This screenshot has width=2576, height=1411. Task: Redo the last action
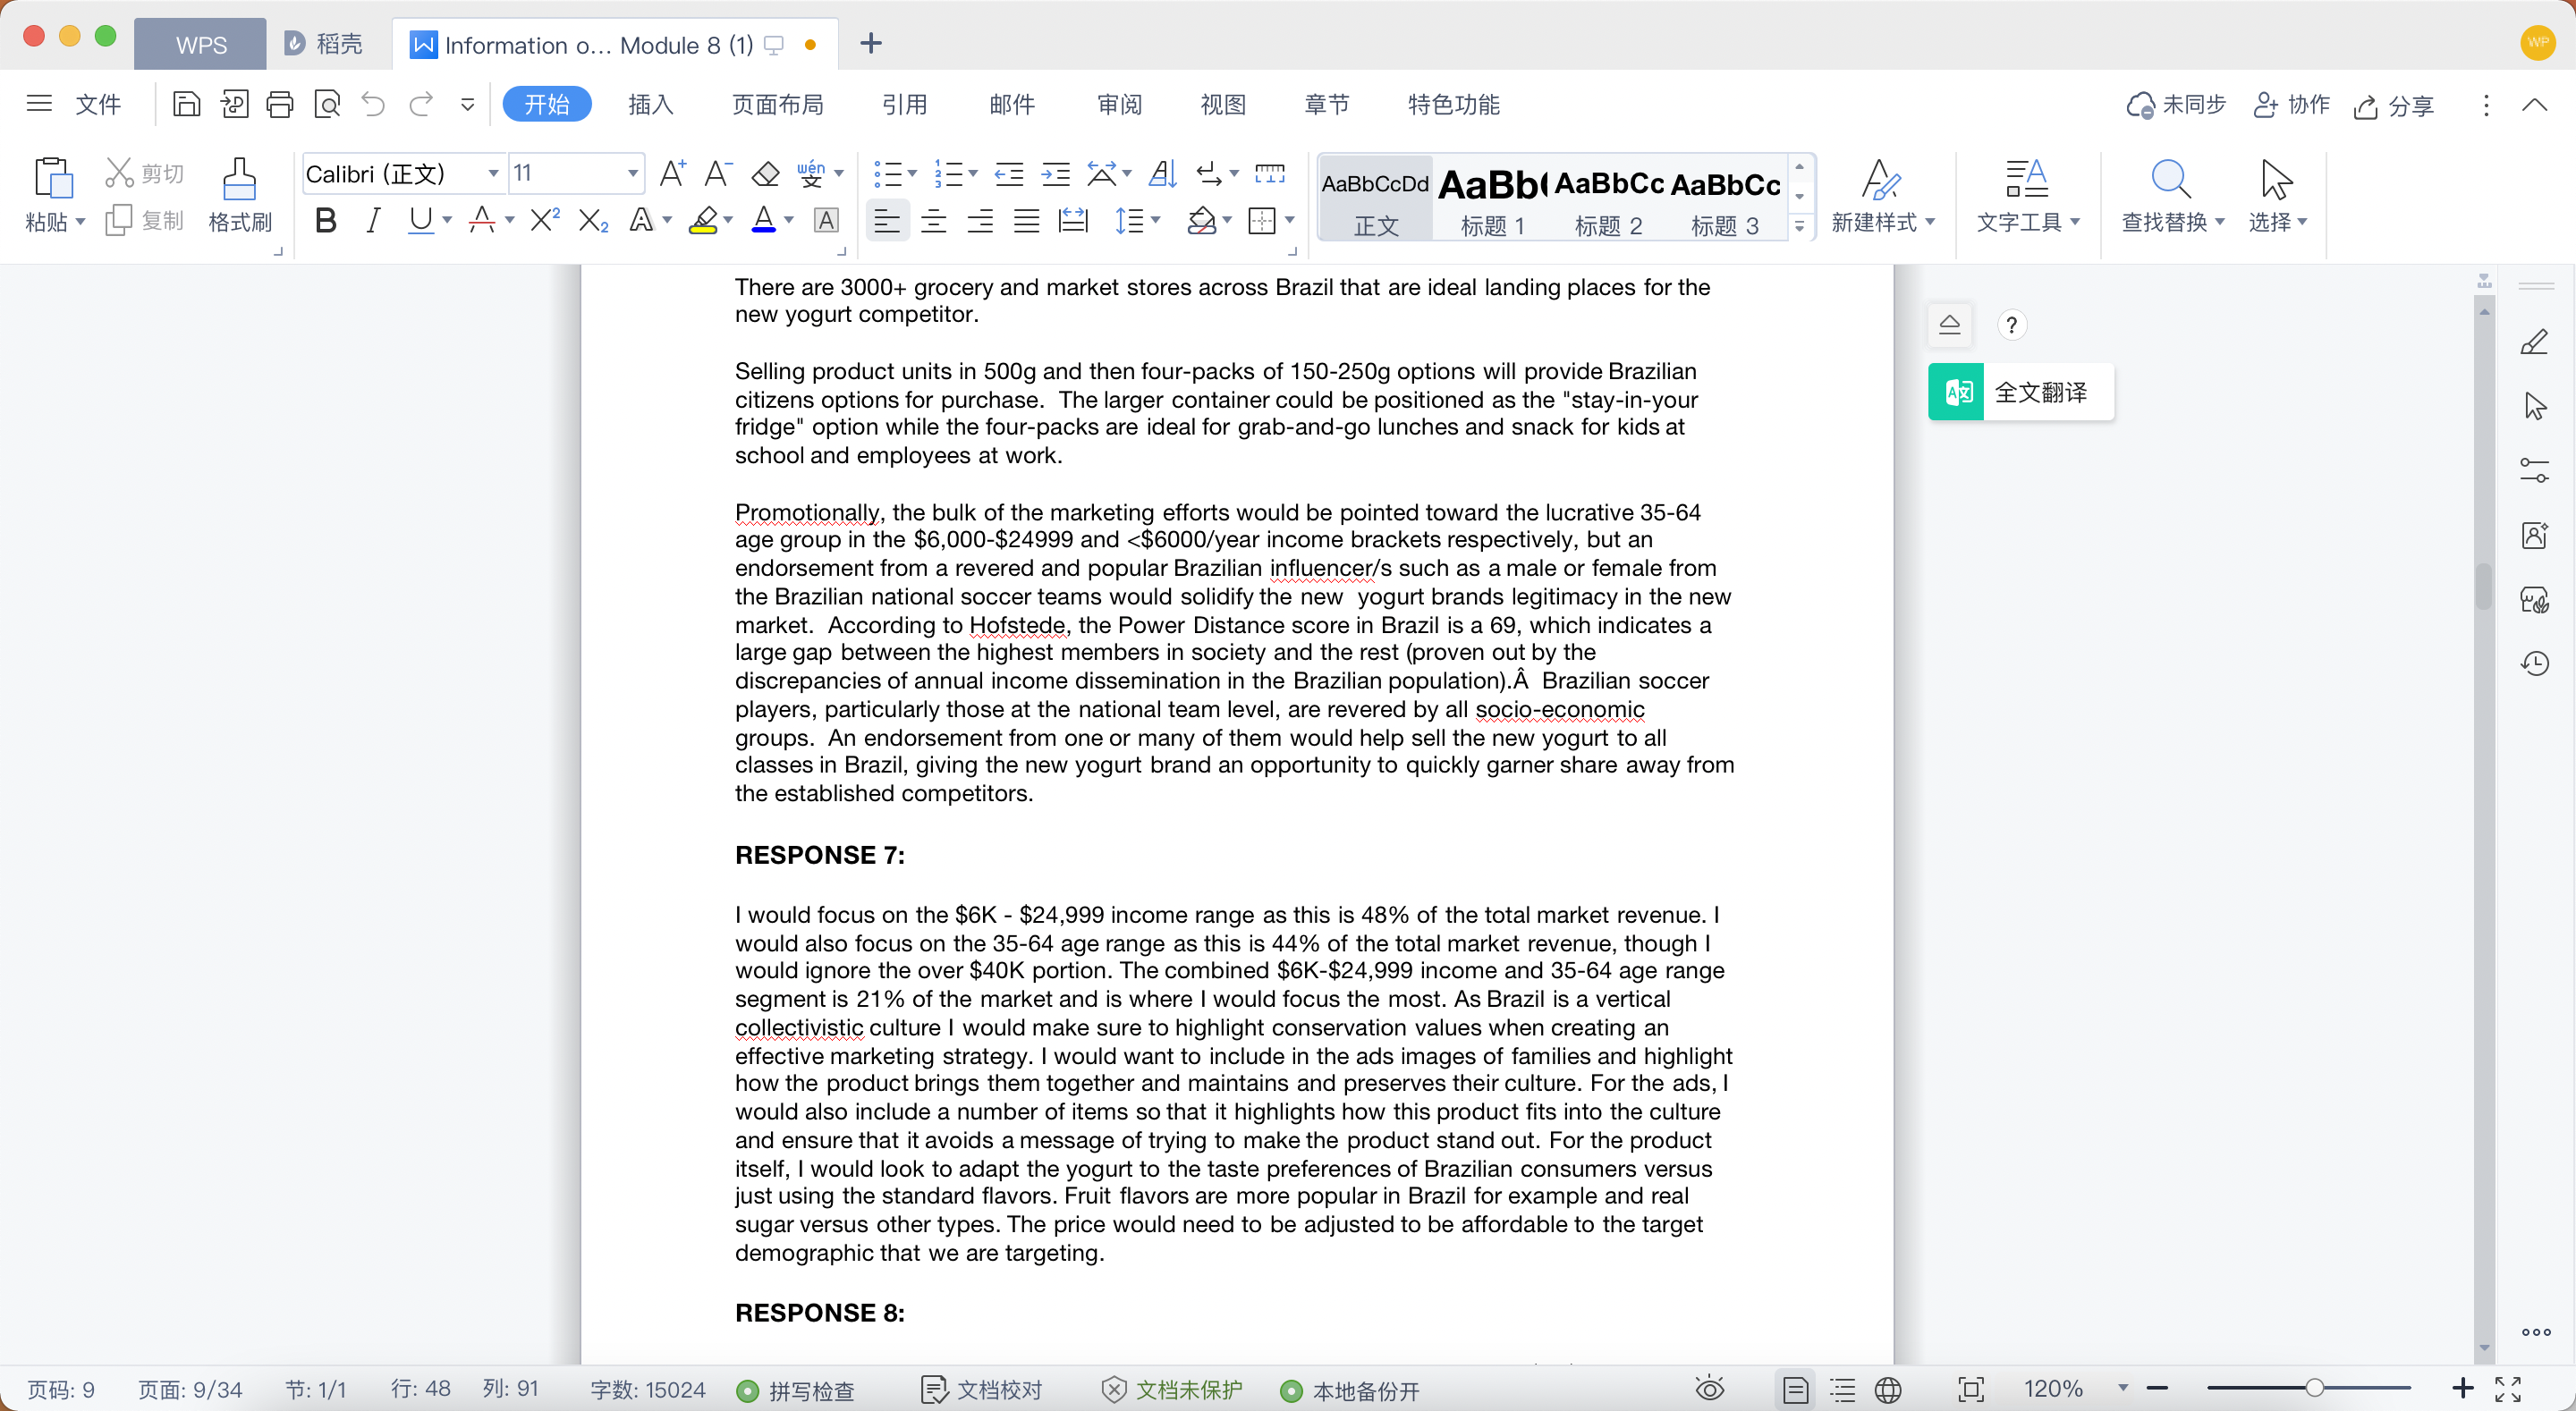(x=421, y=104)
